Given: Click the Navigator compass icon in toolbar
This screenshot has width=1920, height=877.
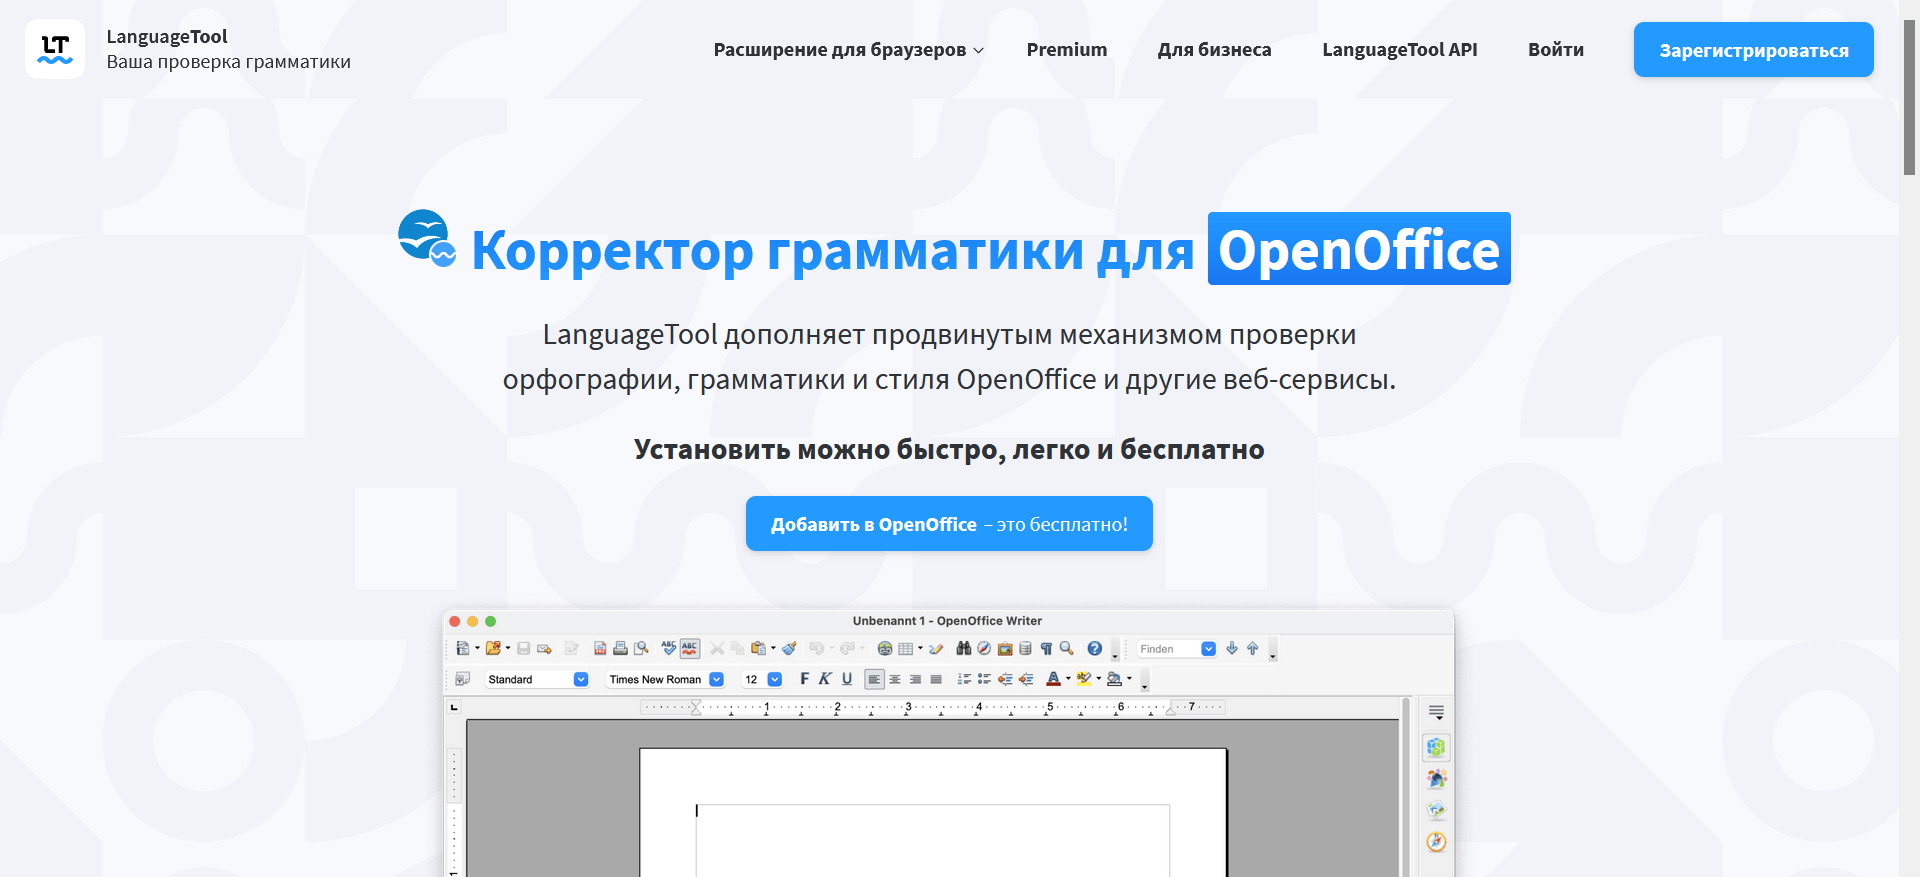Looking at the screenshot, I should click(x=984, y=648).
